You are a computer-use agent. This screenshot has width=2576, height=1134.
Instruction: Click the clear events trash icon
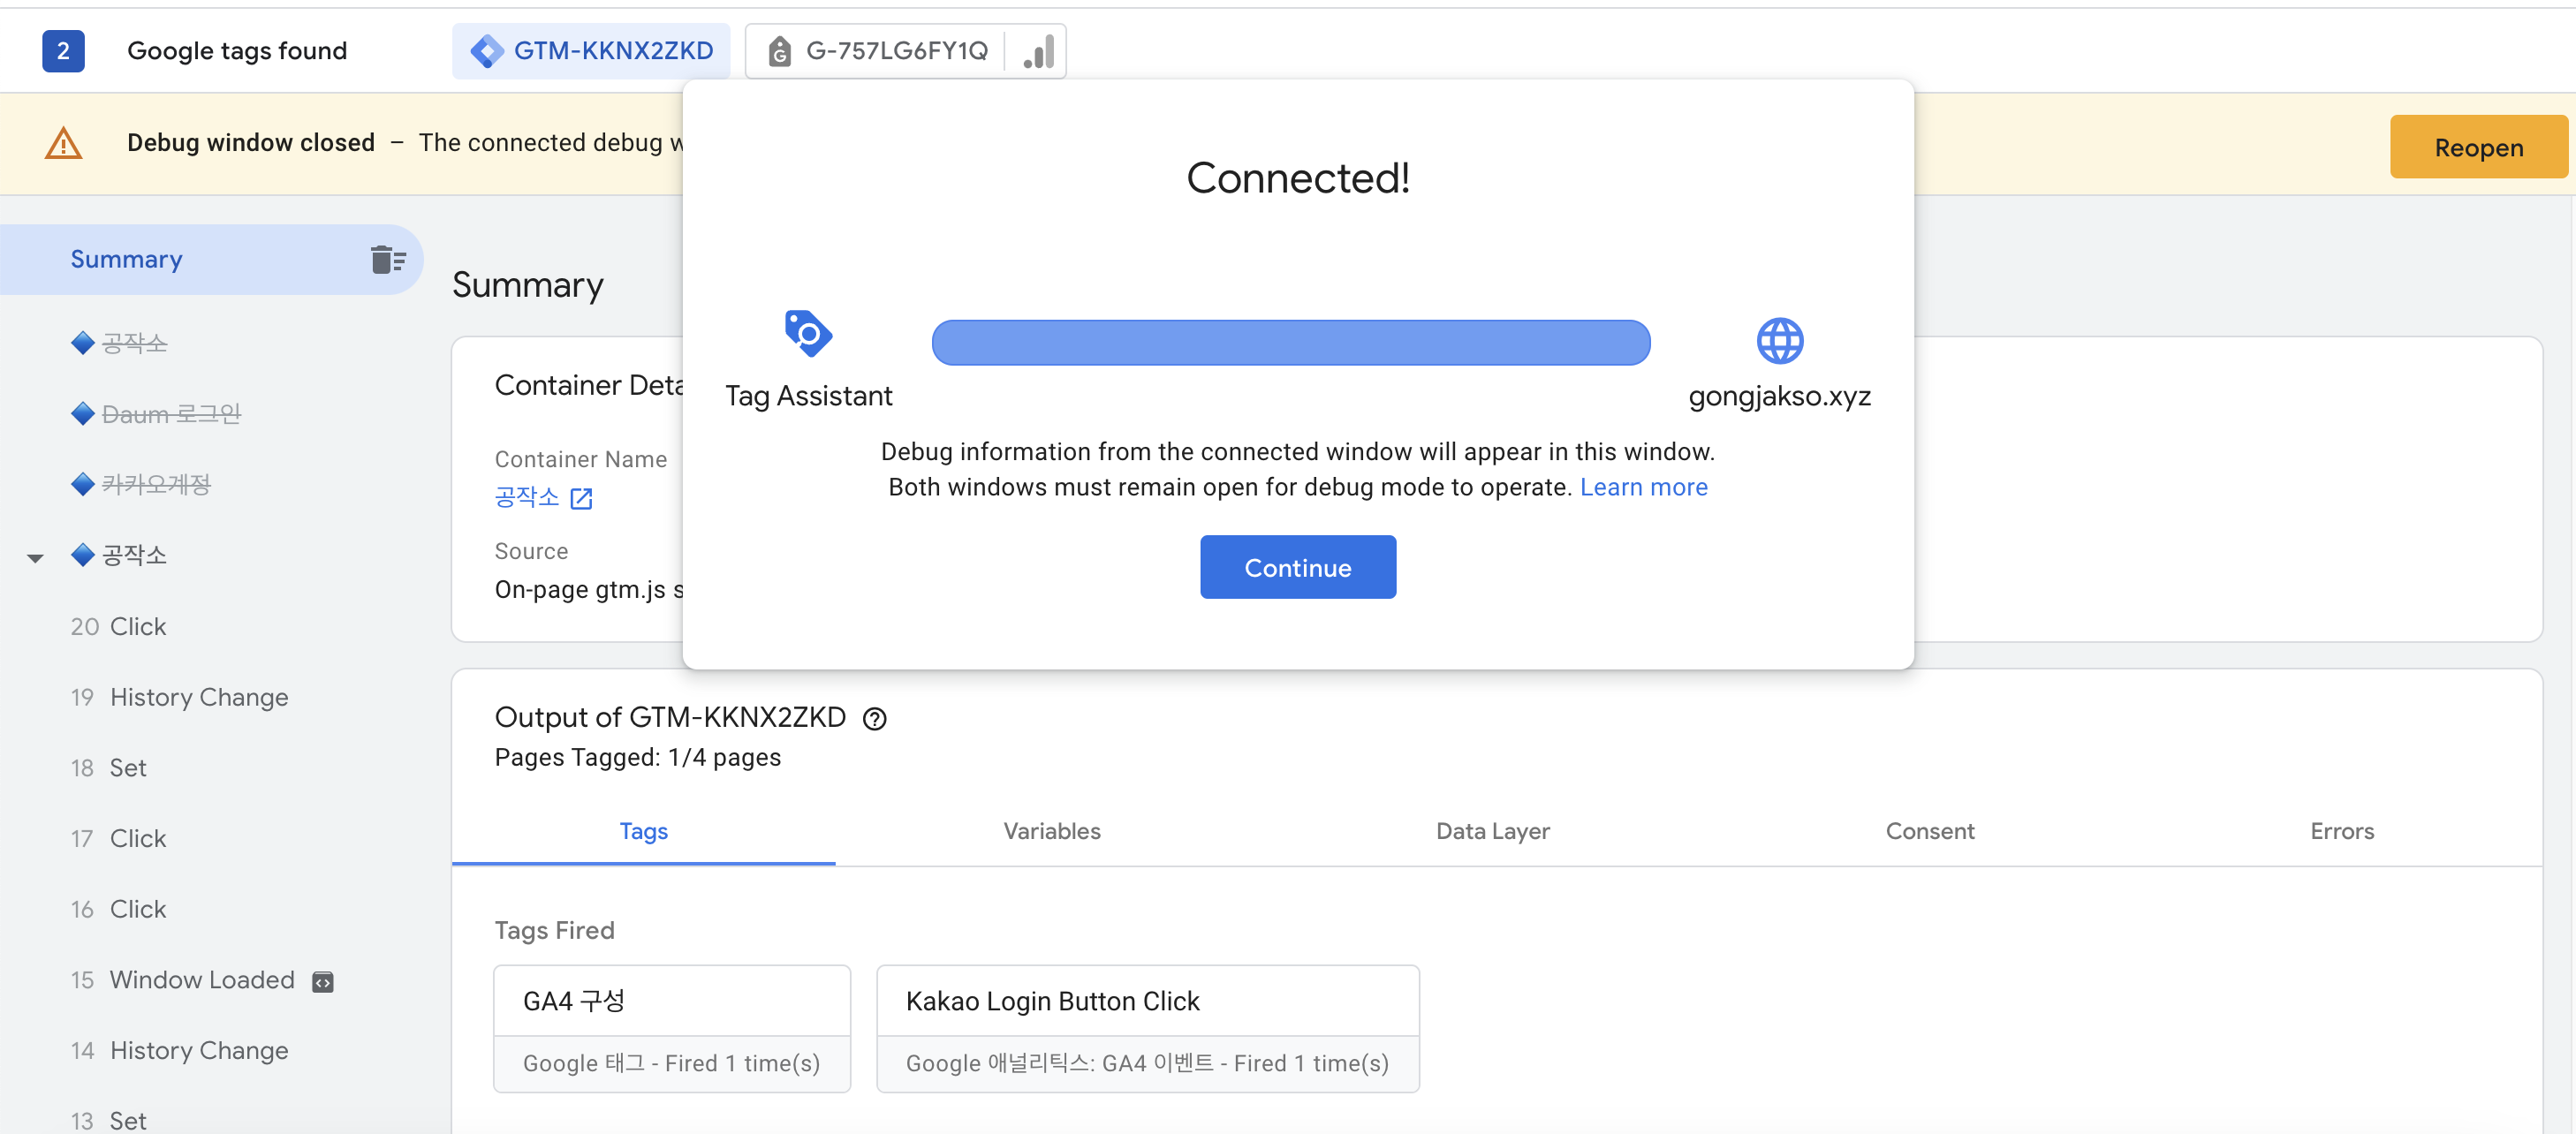(x=387, y=260)
